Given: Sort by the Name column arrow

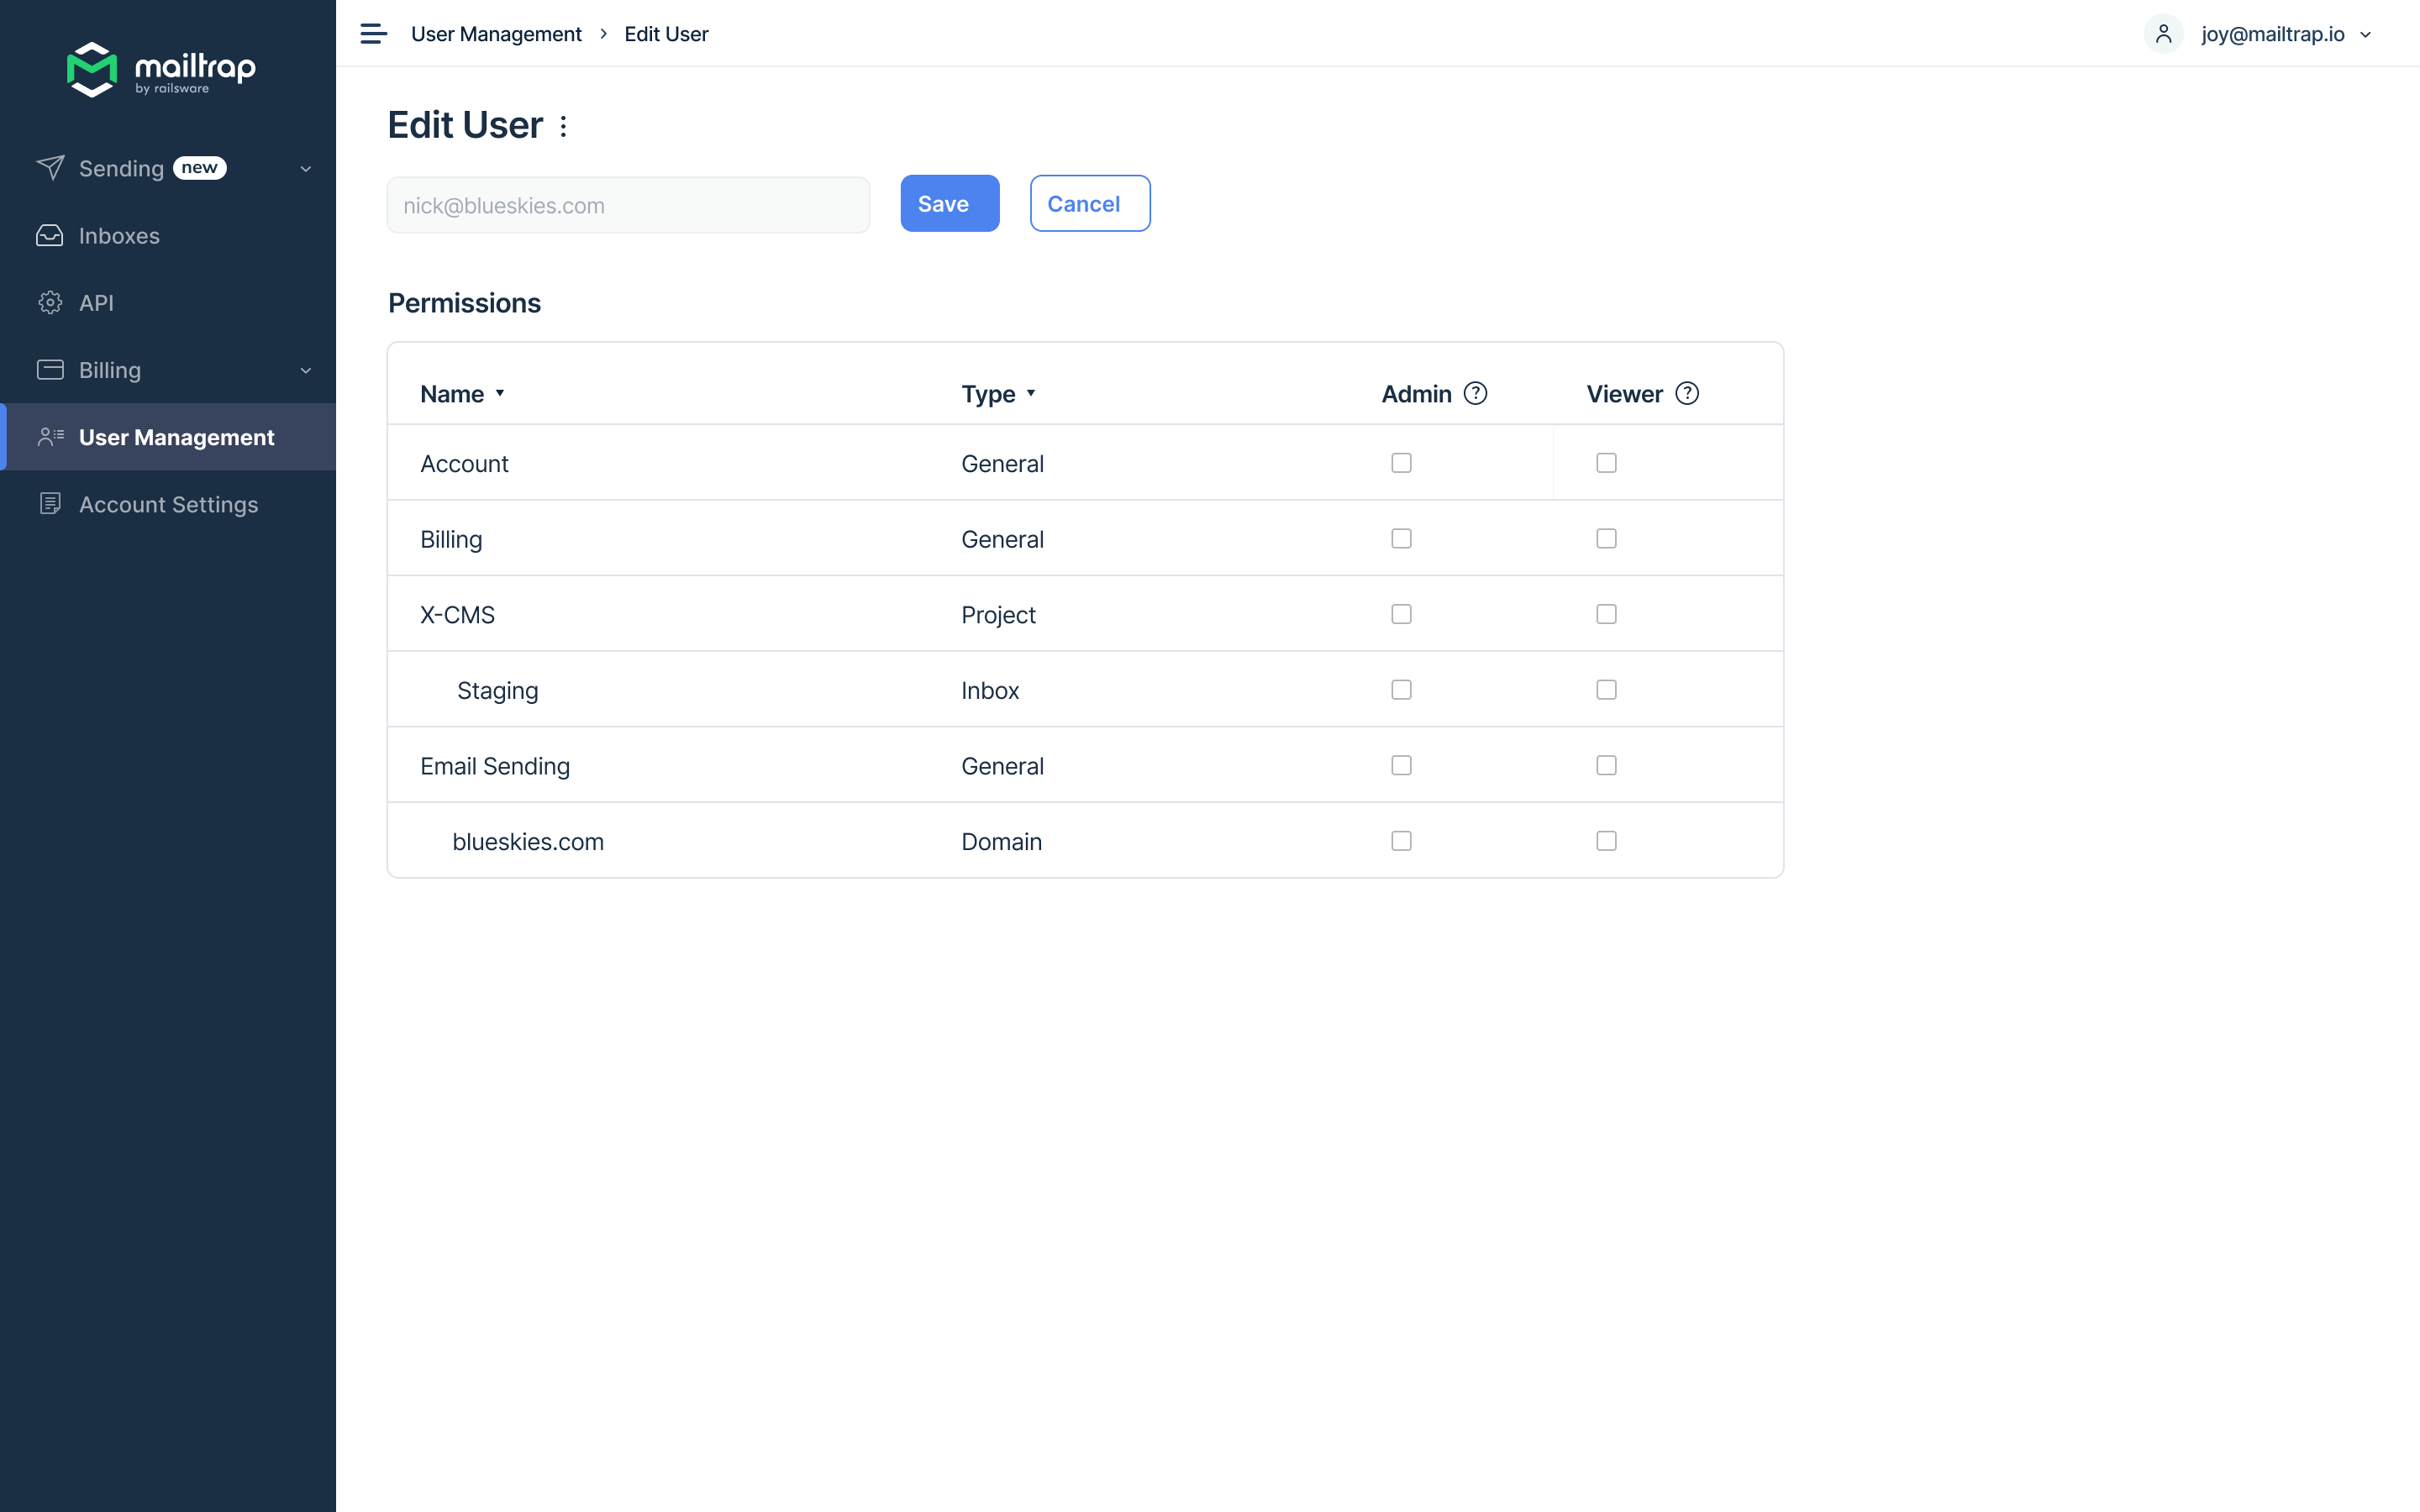Looking at the screenshot, I should 500,393.
